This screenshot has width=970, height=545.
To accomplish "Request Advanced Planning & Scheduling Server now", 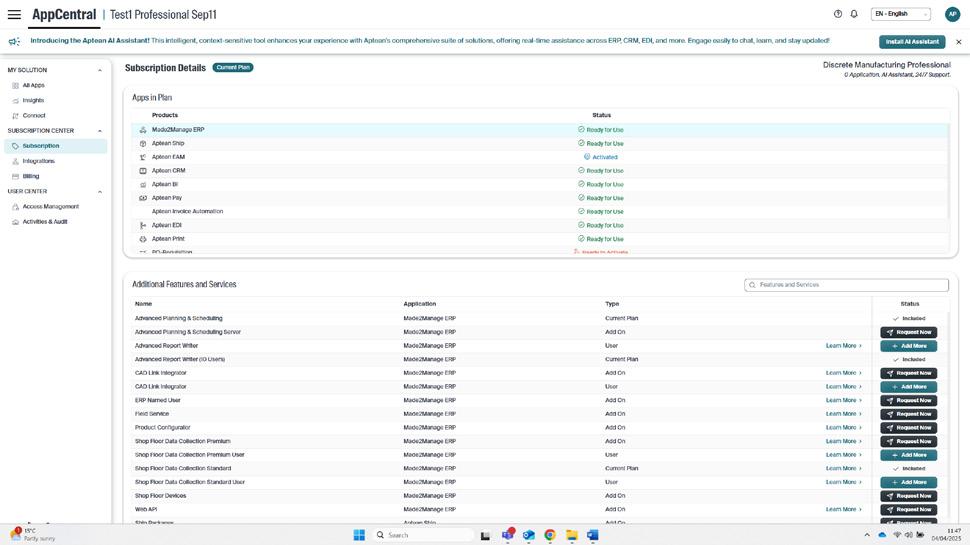I will point(909,332).
